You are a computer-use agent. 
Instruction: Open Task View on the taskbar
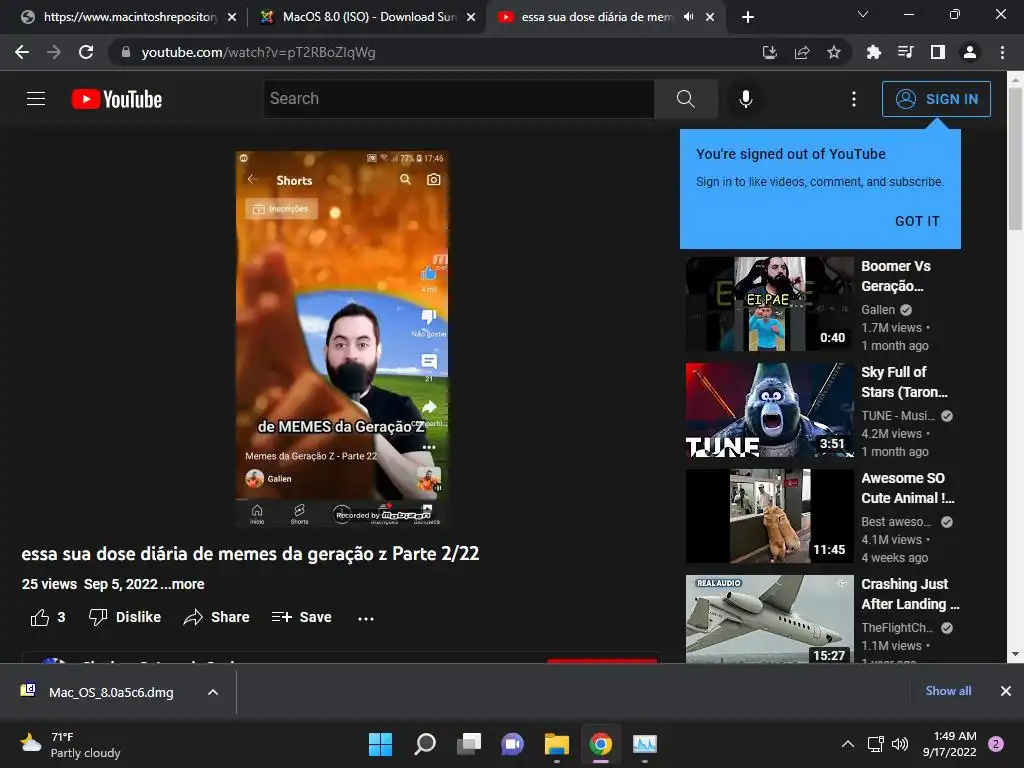coord(469,744)
